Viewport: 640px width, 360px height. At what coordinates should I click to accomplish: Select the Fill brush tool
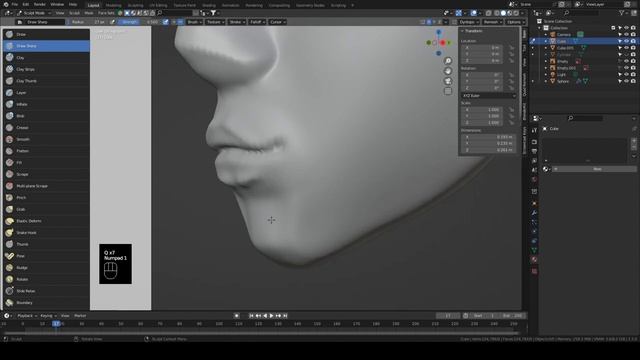47,162
